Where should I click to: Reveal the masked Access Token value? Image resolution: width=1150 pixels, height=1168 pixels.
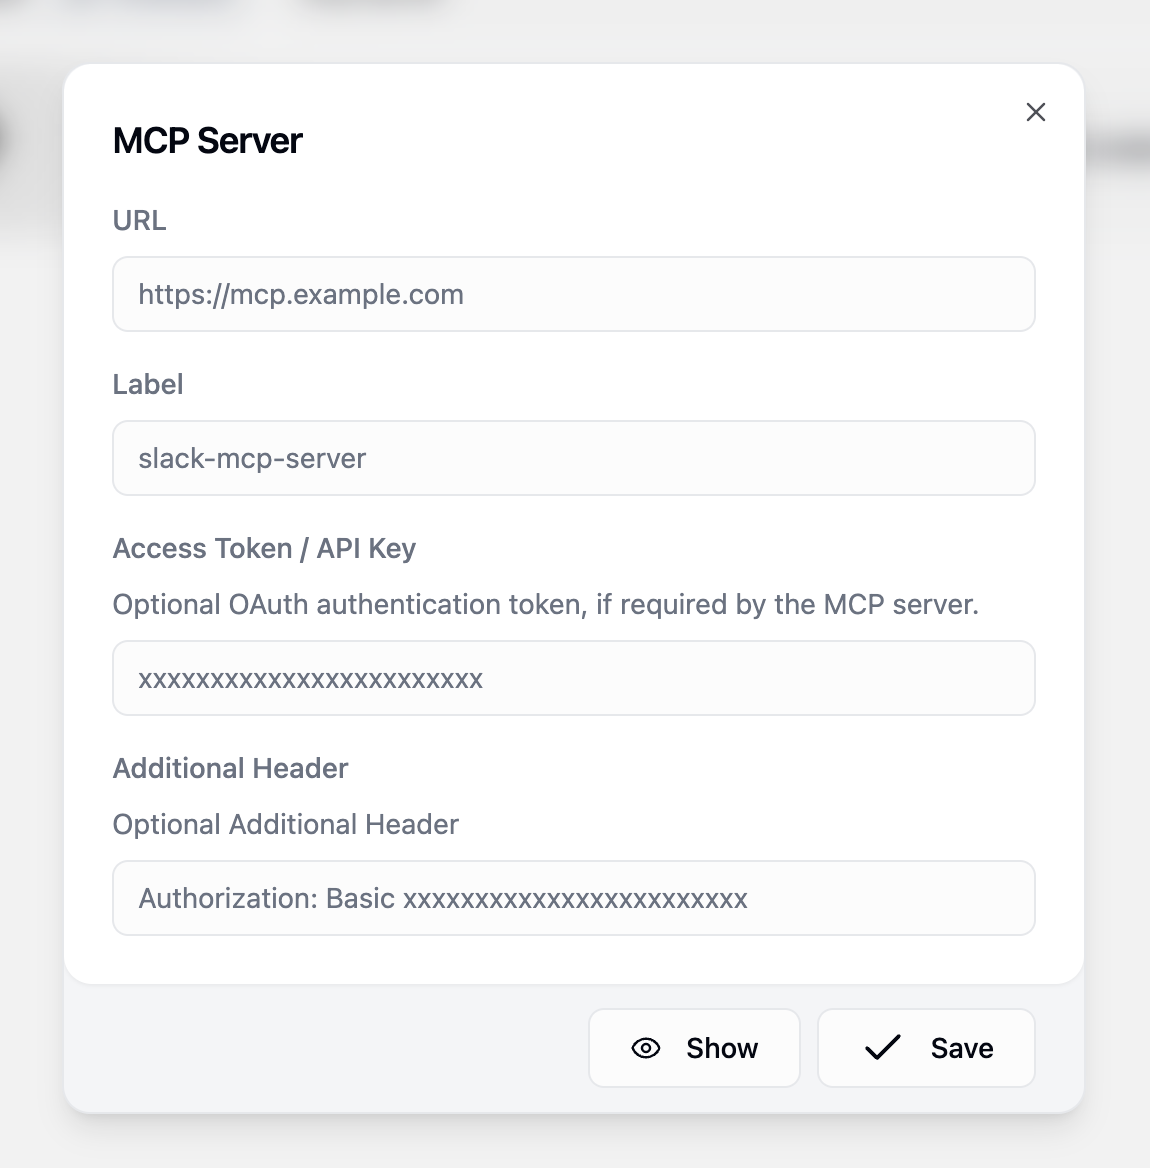[x=694, y=1048]
